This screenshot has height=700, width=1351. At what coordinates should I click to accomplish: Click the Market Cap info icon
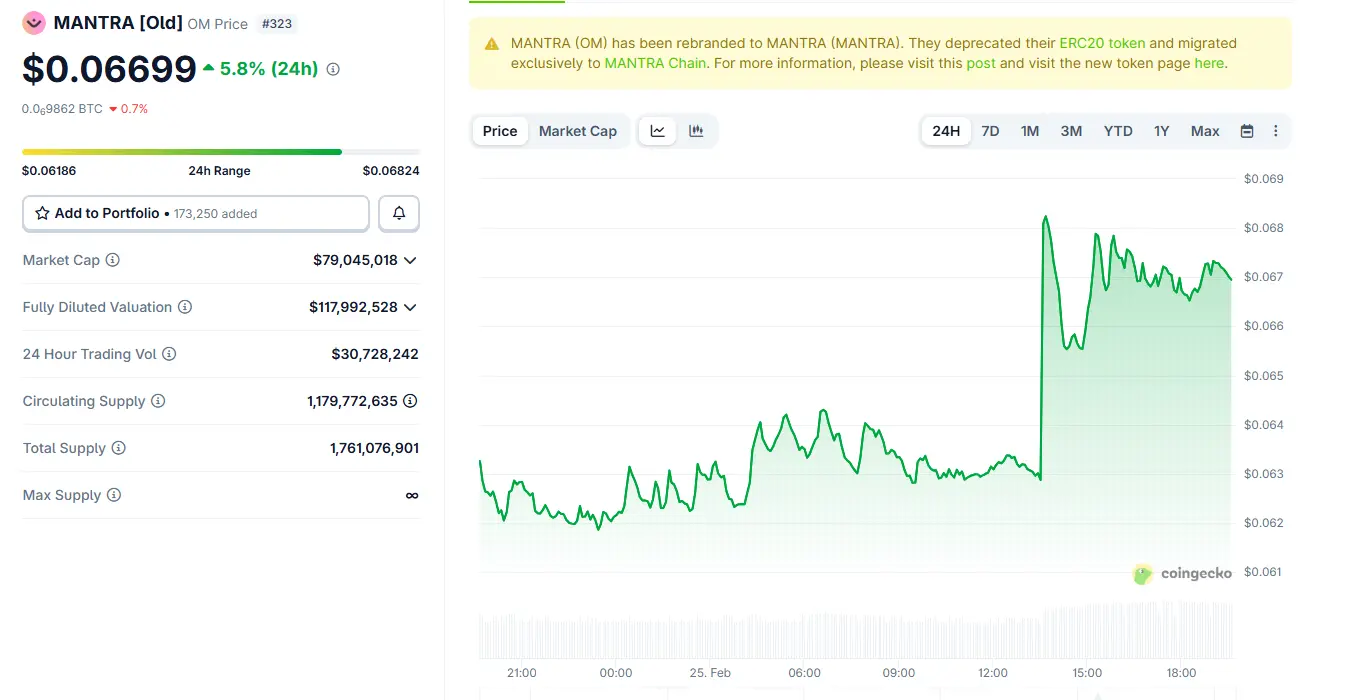pos(113,260)
